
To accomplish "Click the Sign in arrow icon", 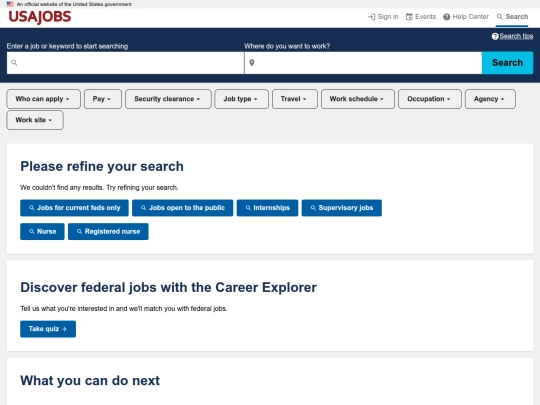I will [x=372, y=17].
